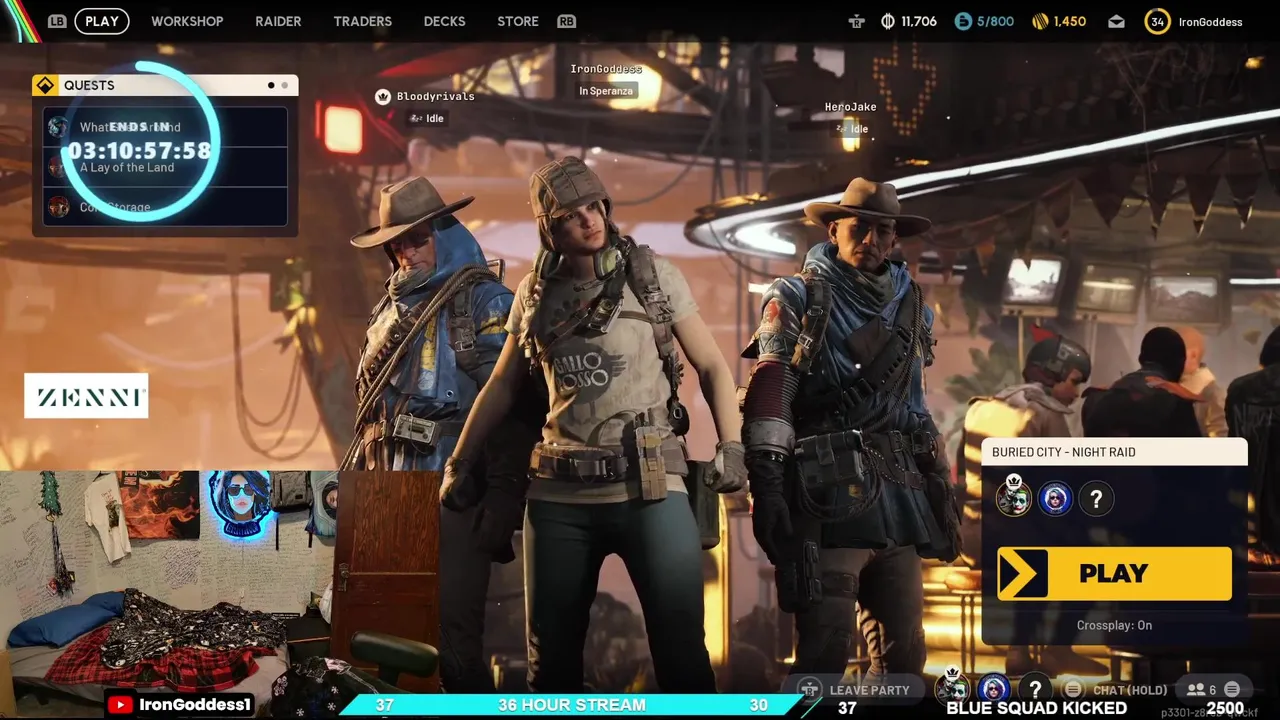Click the RB bumper navigation icon
This screenshot has width=1280, height=720.
coord(566,21)
